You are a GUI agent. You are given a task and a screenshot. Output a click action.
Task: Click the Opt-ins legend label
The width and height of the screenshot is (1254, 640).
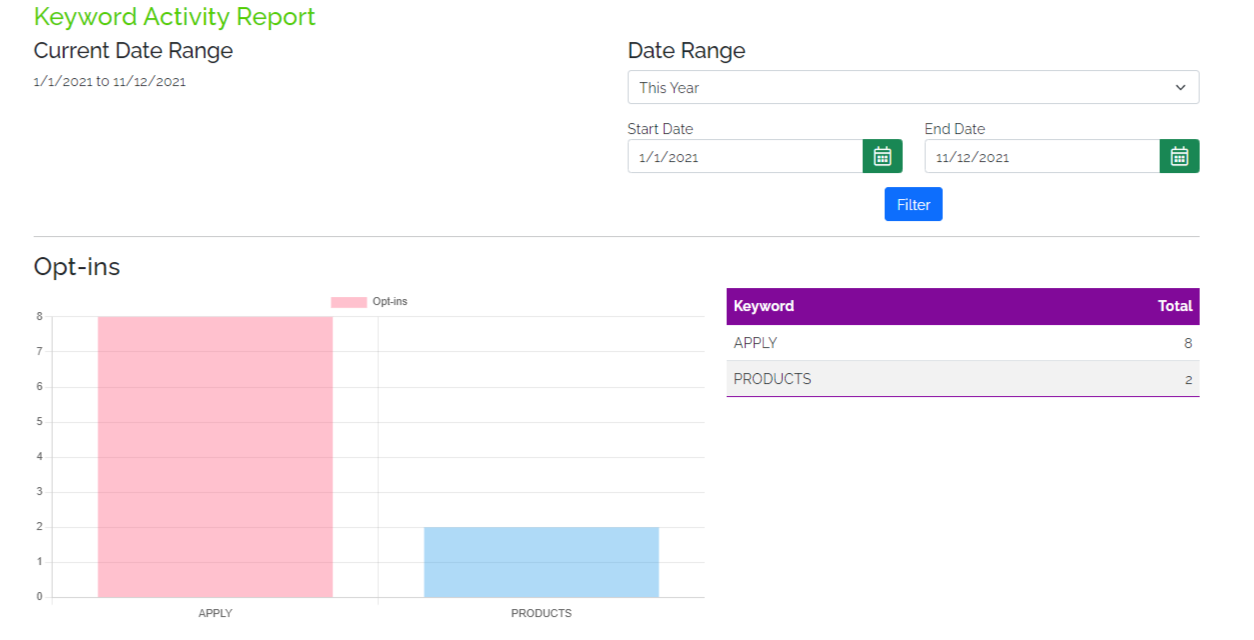(x=390, y=302)
